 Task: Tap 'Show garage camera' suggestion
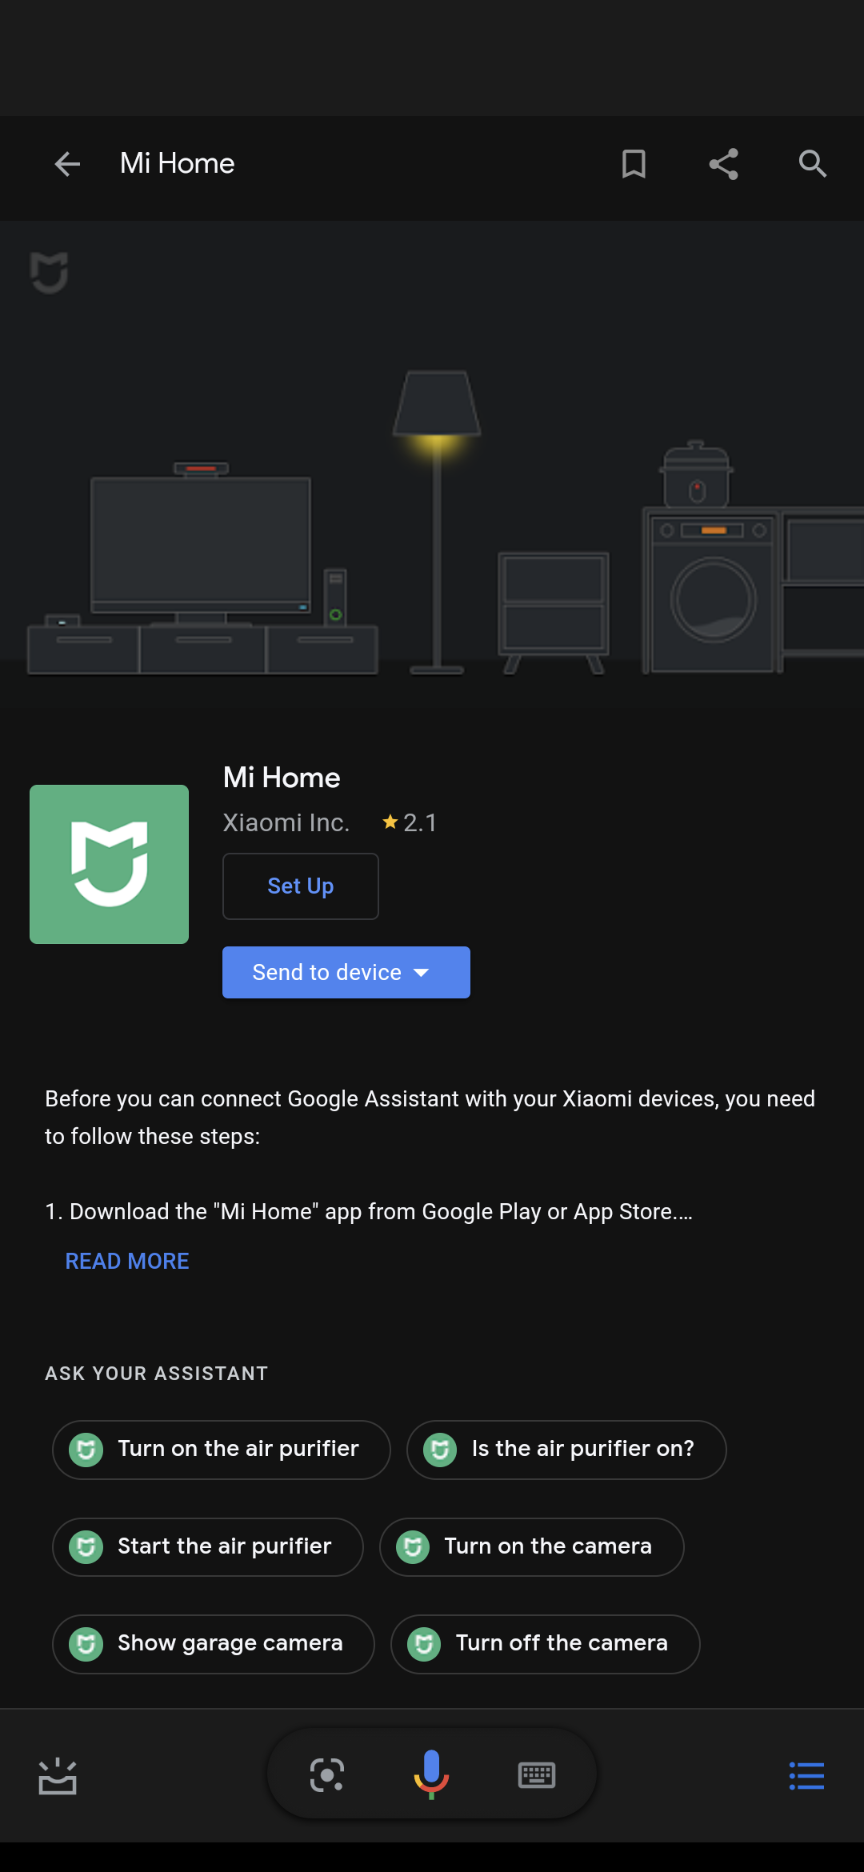point(213,1644)
